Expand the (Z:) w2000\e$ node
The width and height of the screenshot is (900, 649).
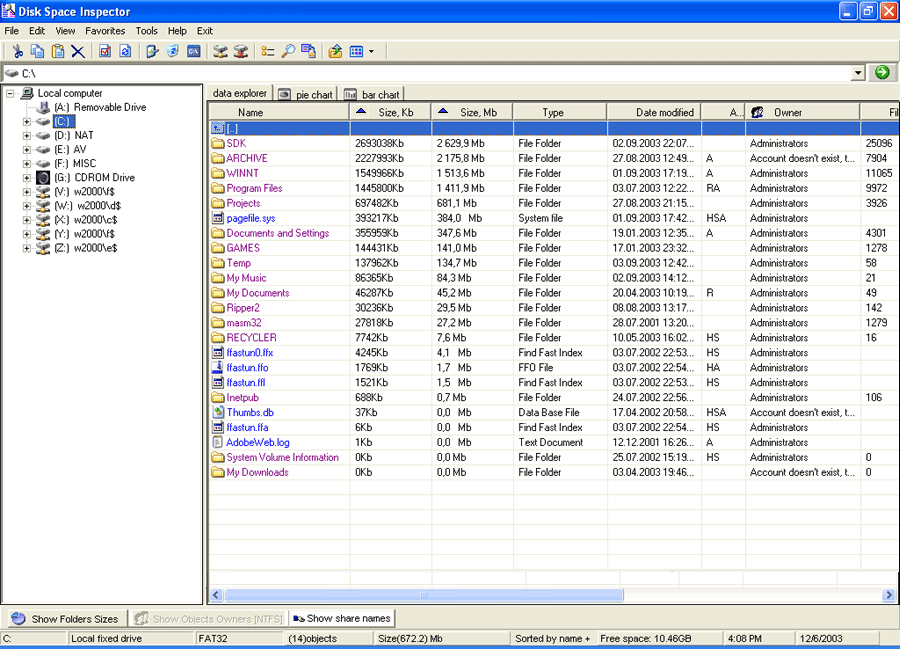[x=26, y=248]
